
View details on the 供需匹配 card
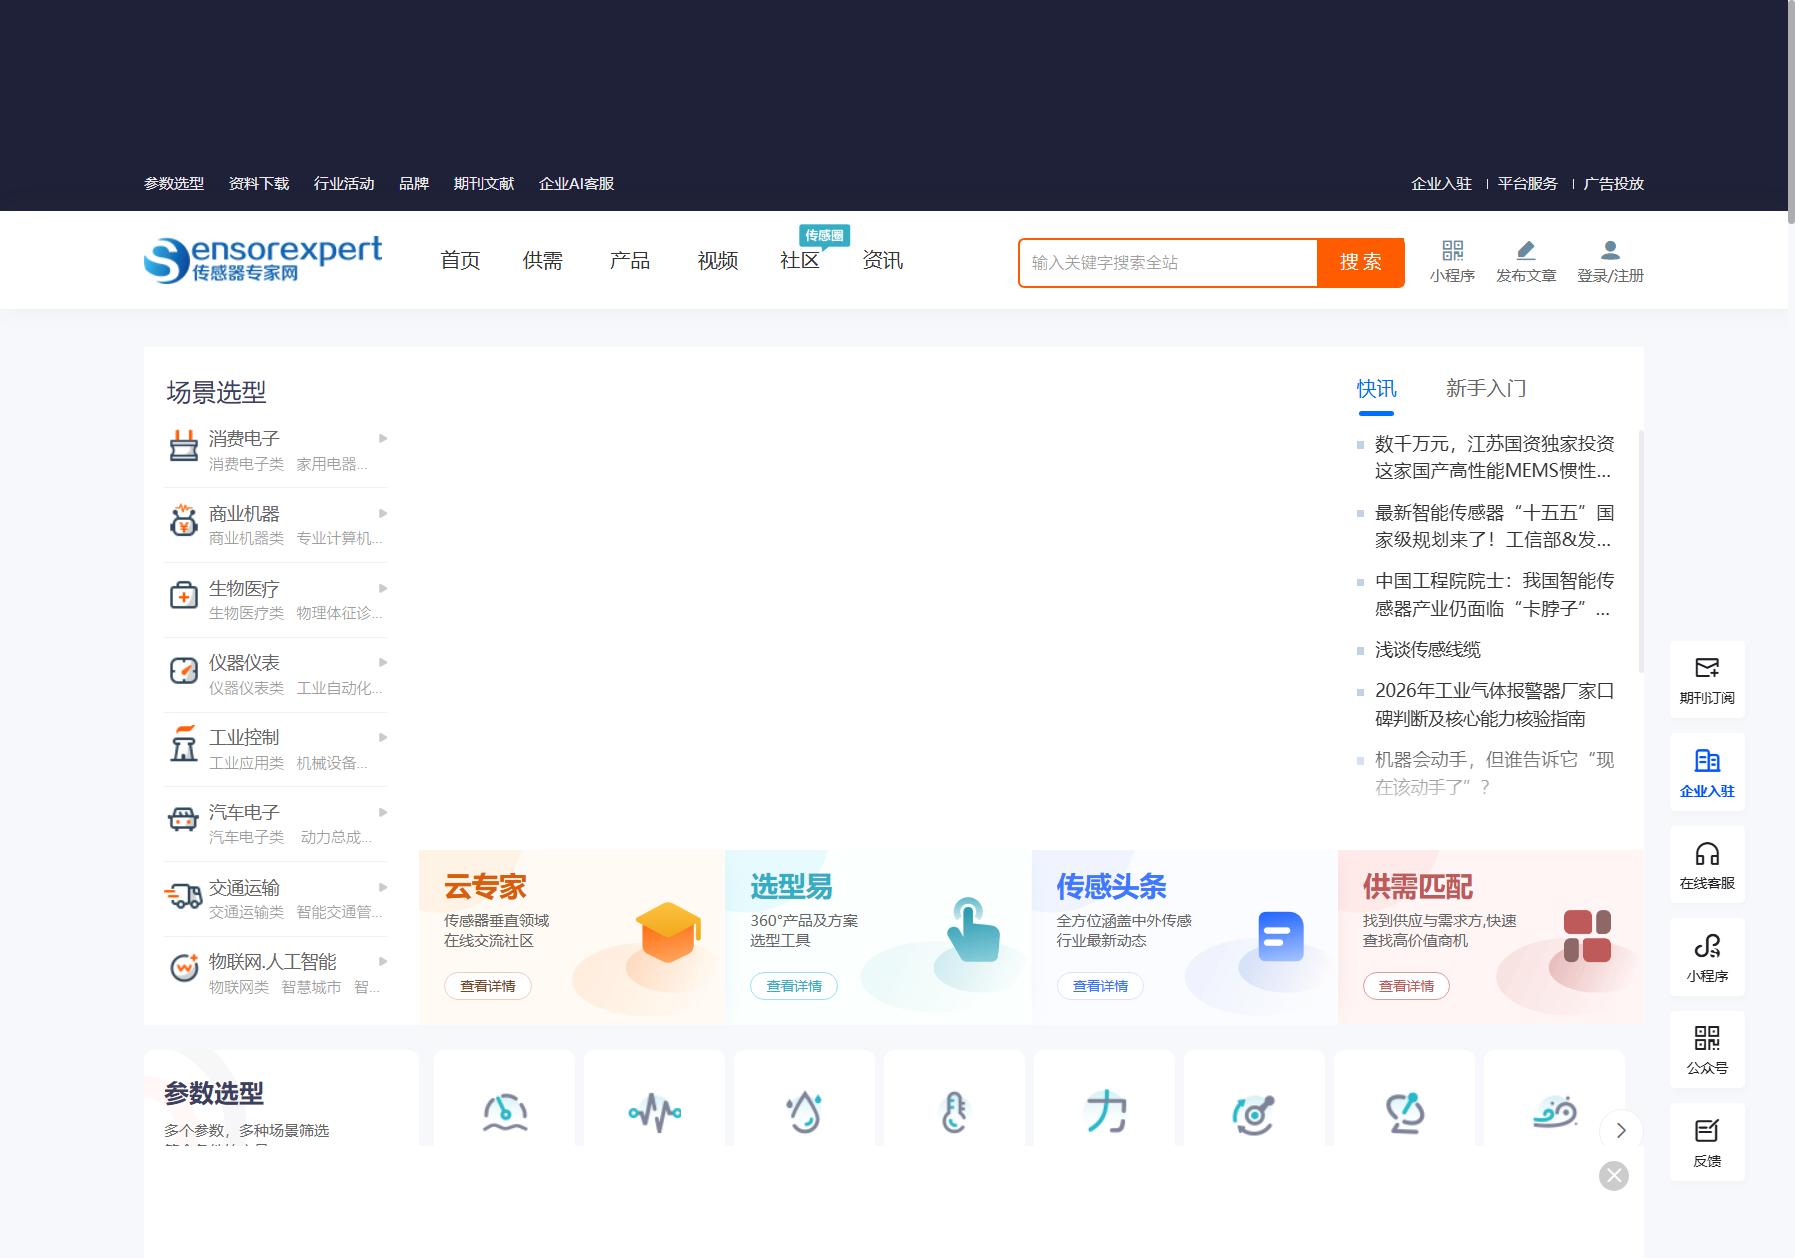point(1406,986)
